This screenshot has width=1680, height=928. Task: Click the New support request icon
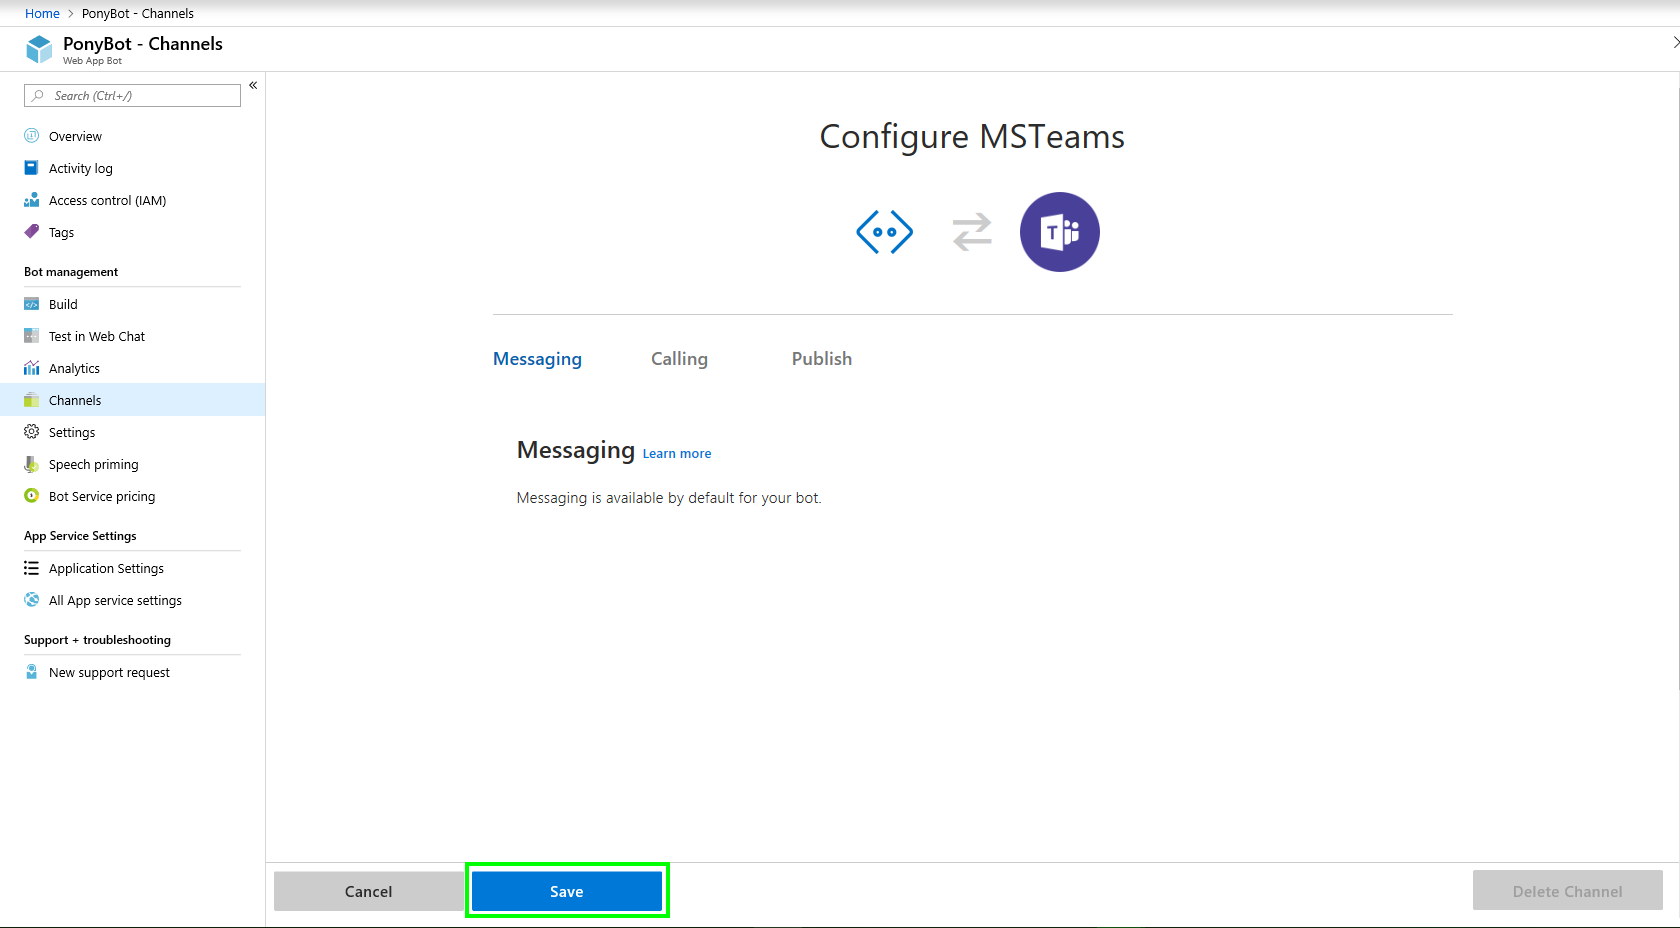pos(32,672)
